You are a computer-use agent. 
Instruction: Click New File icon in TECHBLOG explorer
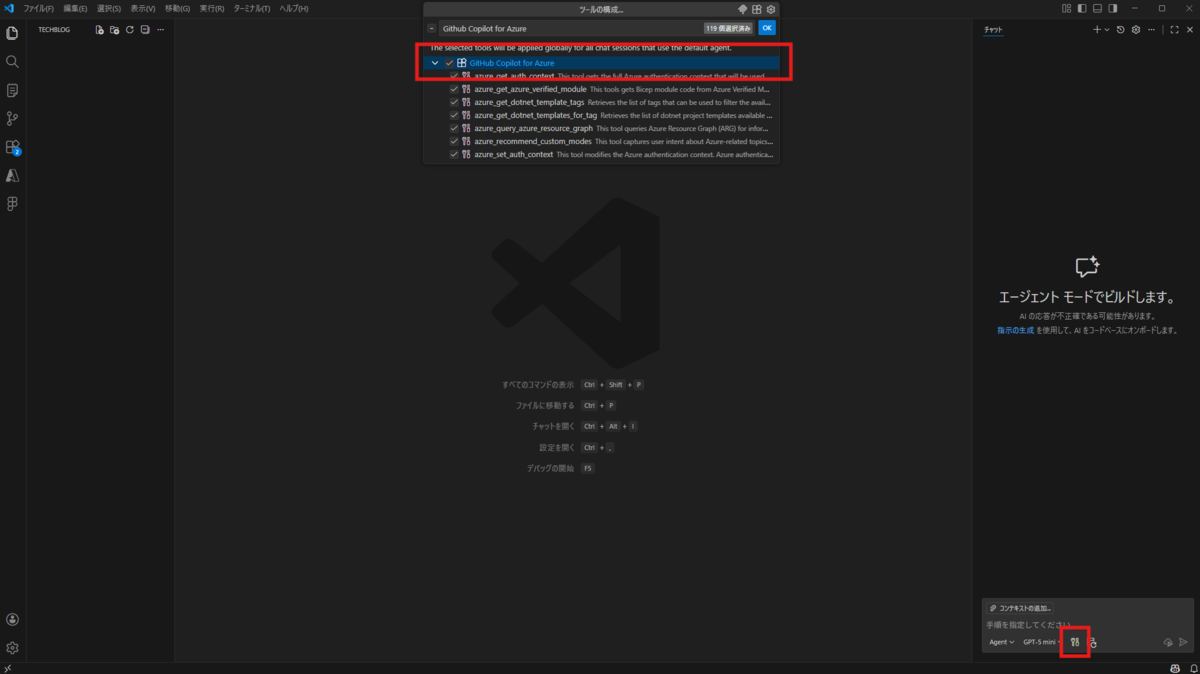pos(100,30)
